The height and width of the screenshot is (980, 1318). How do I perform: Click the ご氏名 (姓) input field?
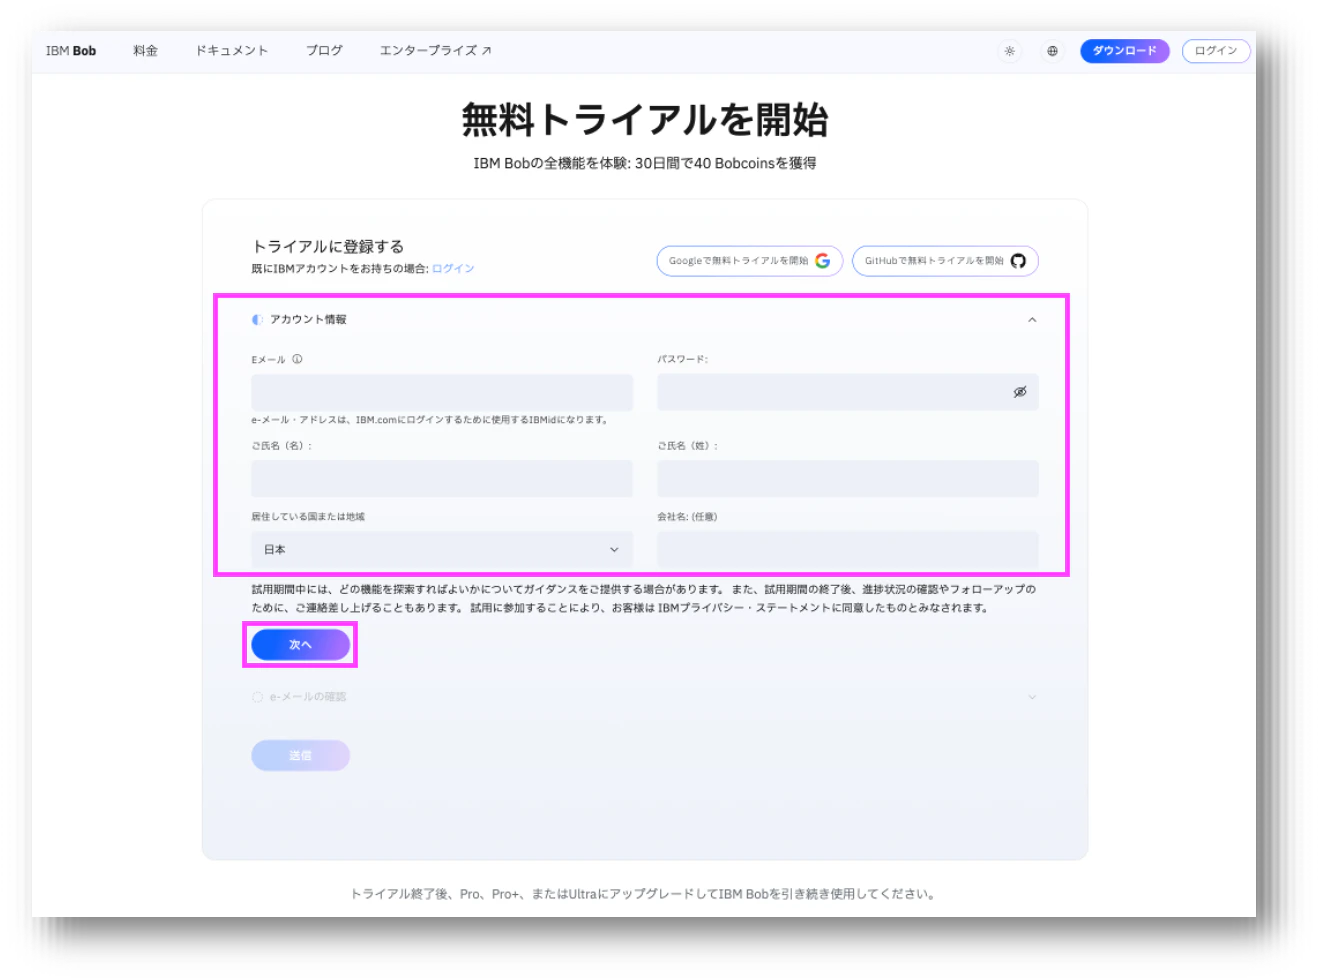tap(848, 479)
